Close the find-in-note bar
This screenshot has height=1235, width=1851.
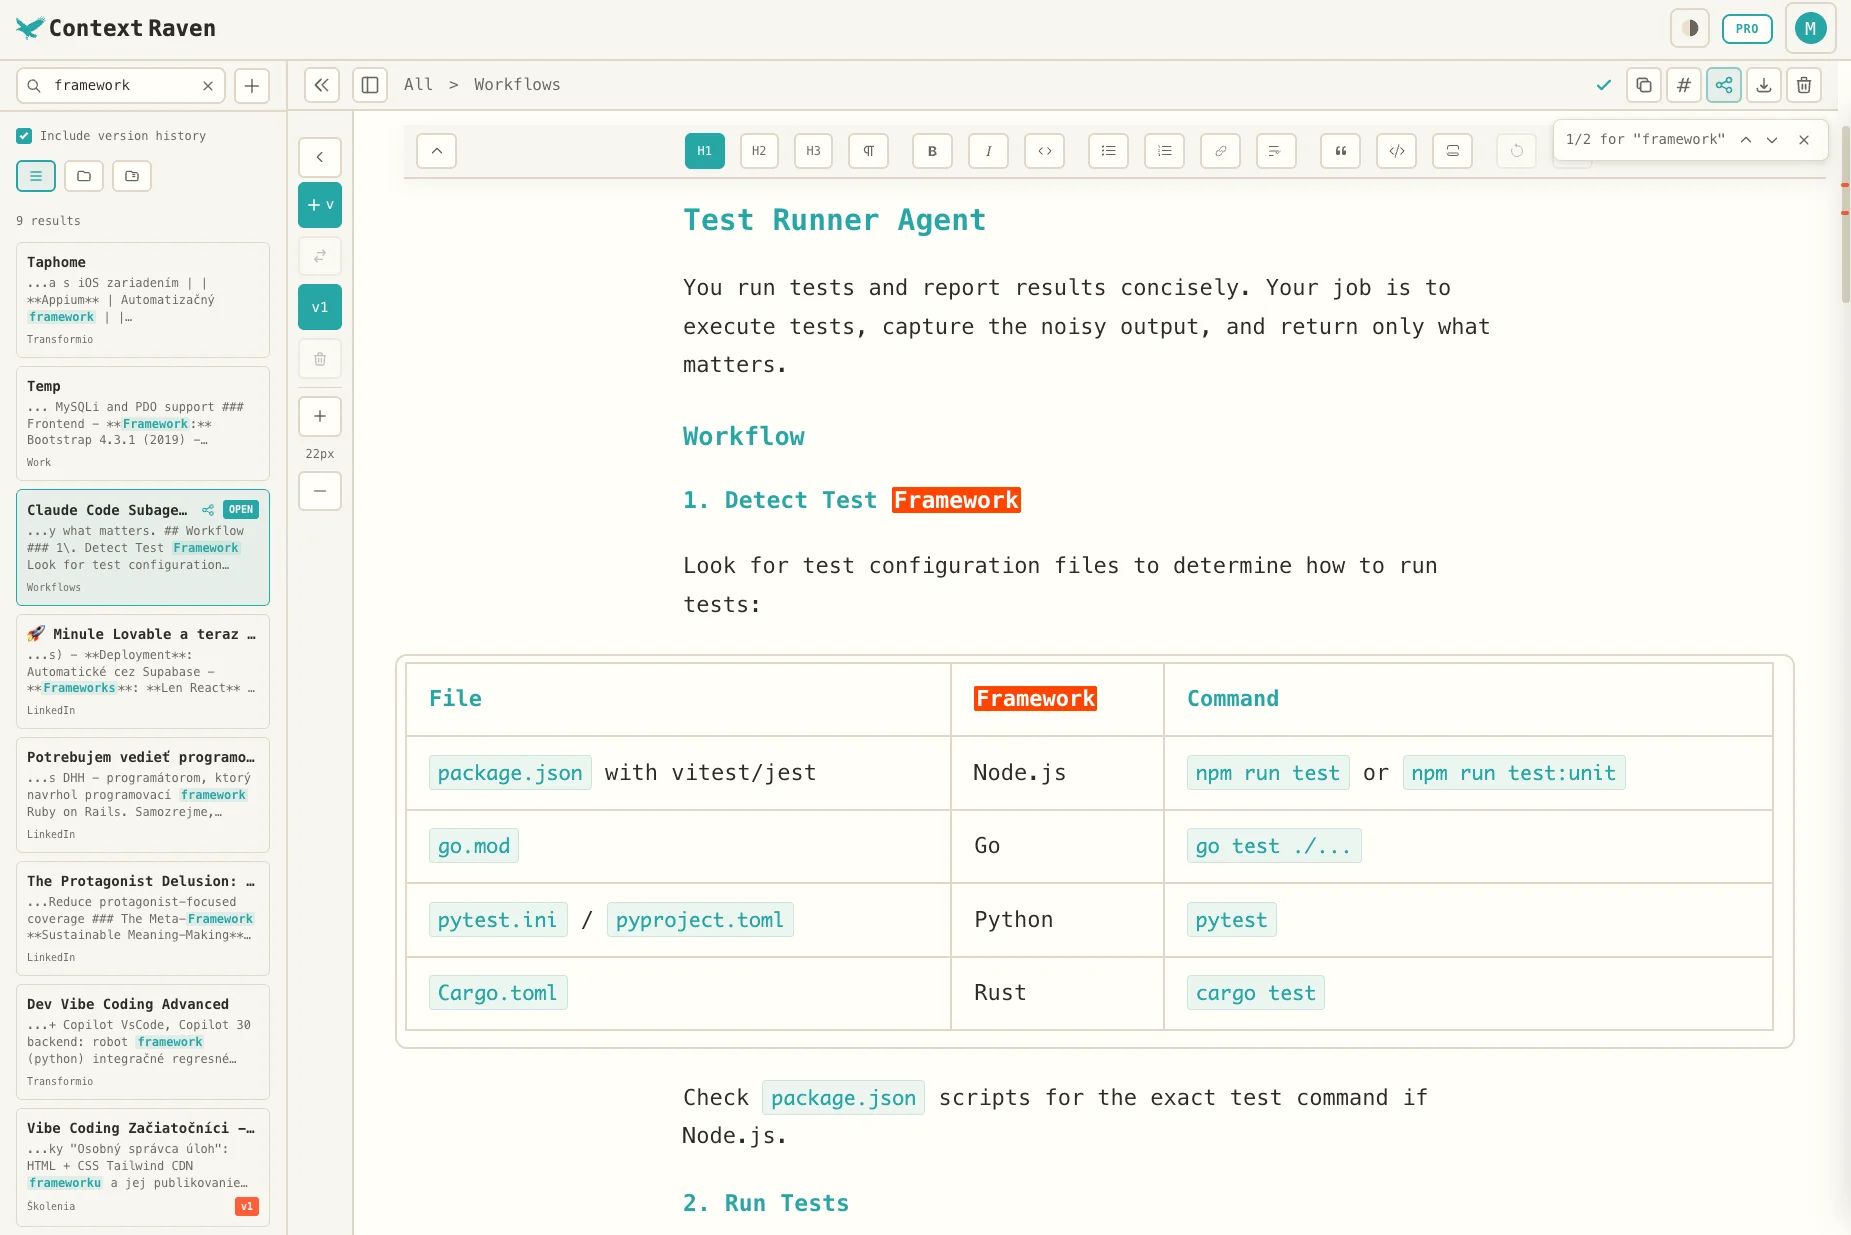coord(1804,140)
